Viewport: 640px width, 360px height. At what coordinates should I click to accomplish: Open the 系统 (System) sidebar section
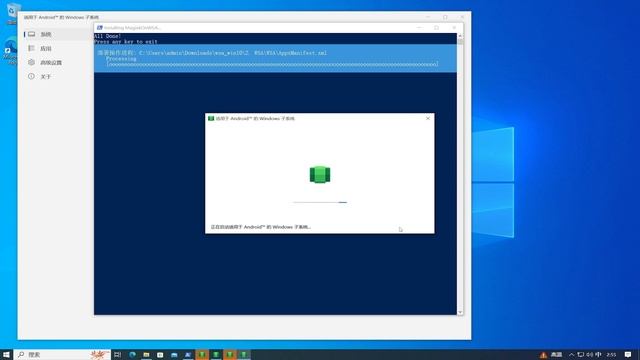click(58, 34)
